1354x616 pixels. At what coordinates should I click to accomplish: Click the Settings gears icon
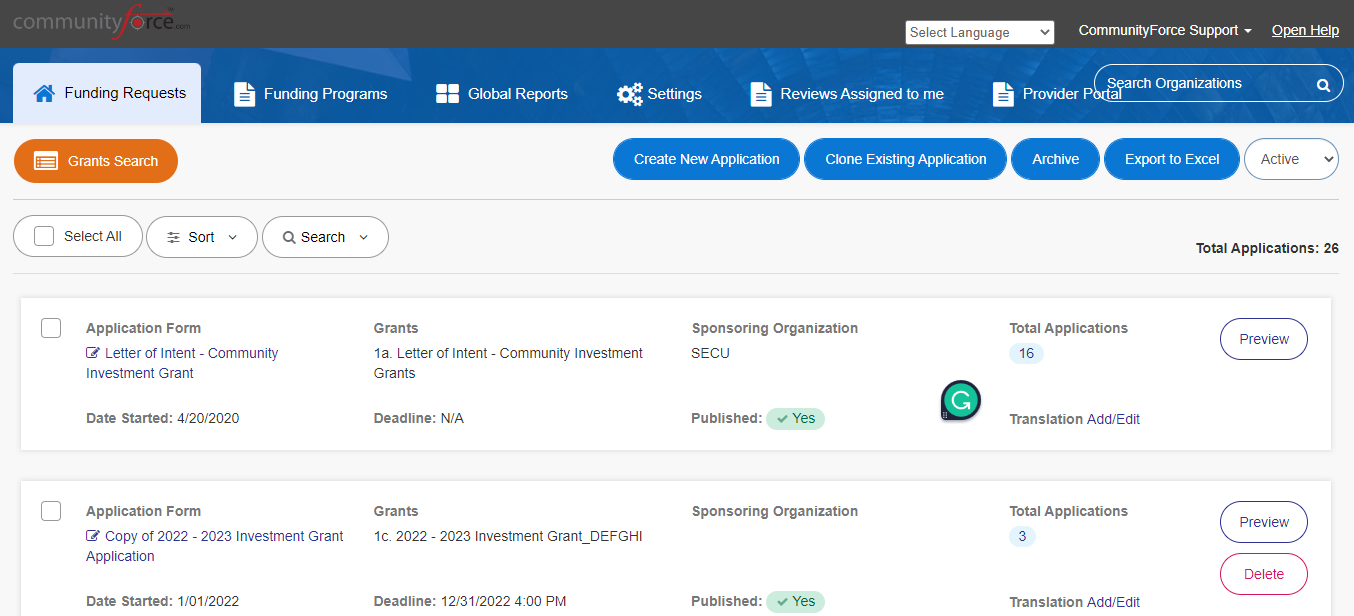(x=630, y=94)
